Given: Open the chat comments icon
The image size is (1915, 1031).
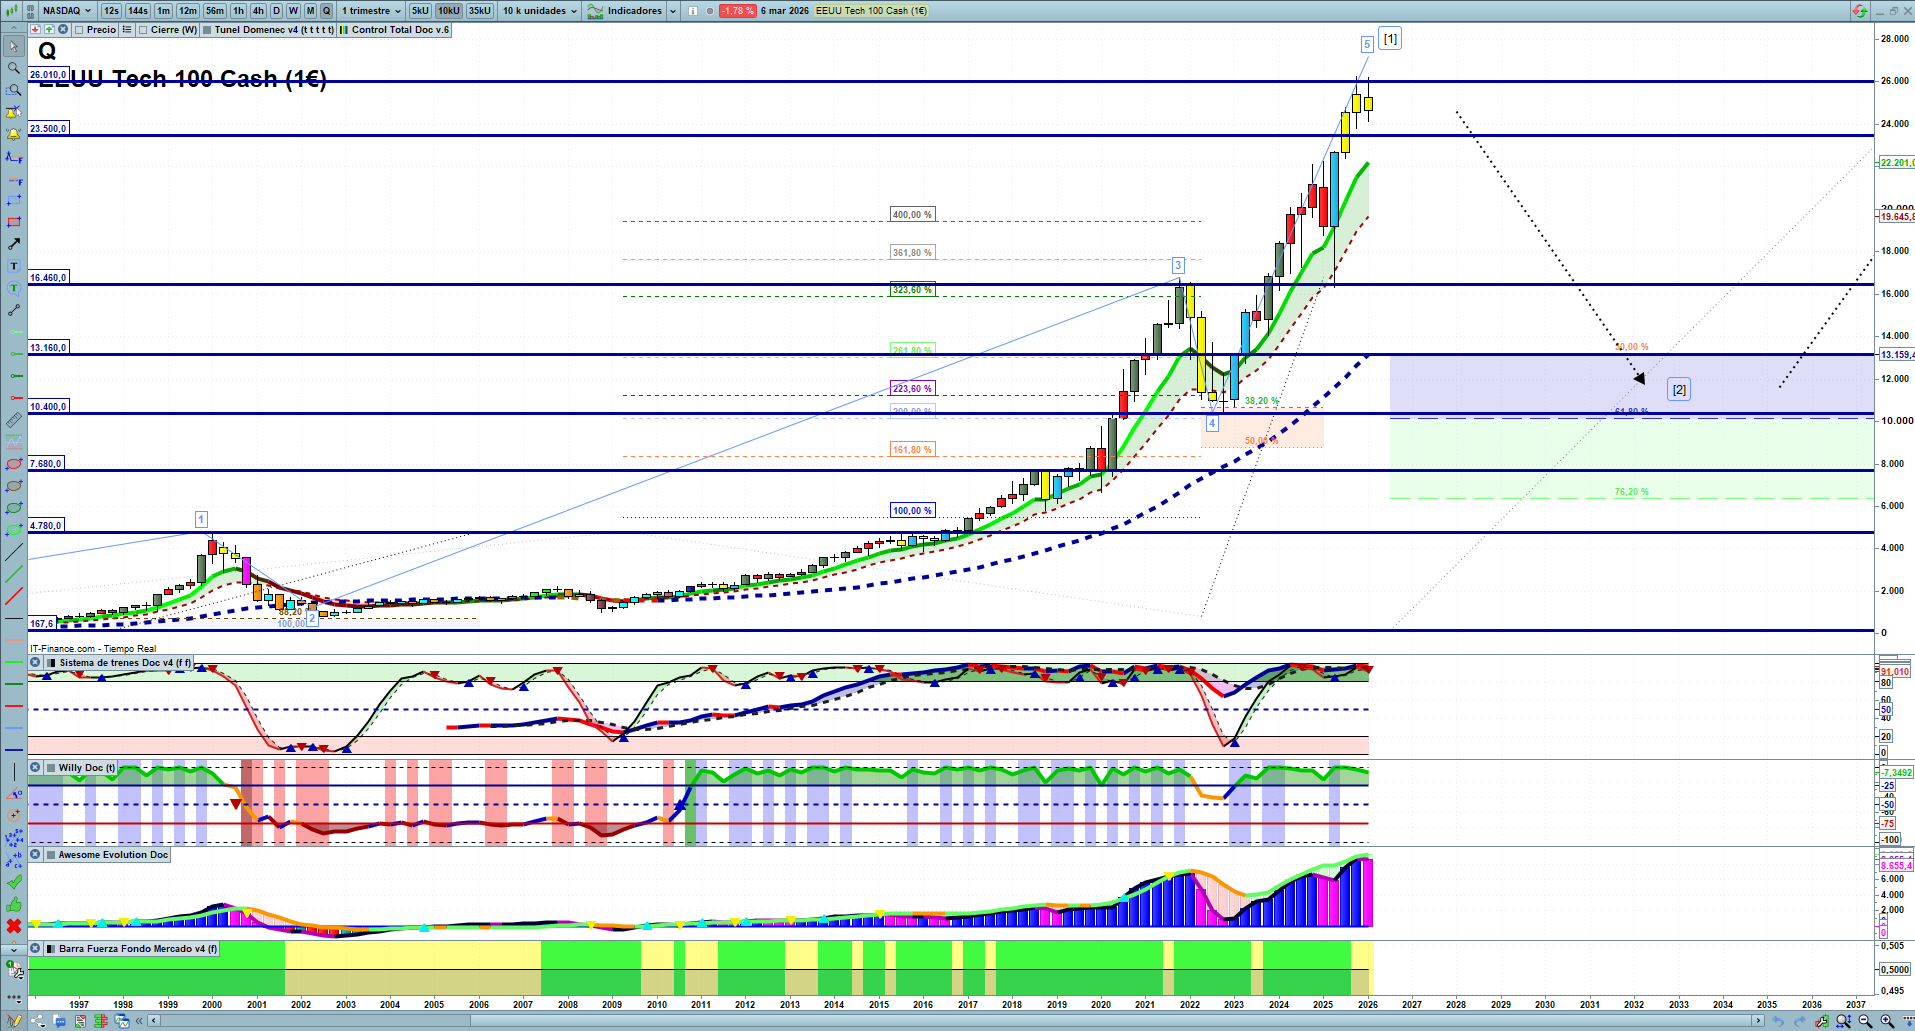Looking at the screenshot, I should point(60,1021).
